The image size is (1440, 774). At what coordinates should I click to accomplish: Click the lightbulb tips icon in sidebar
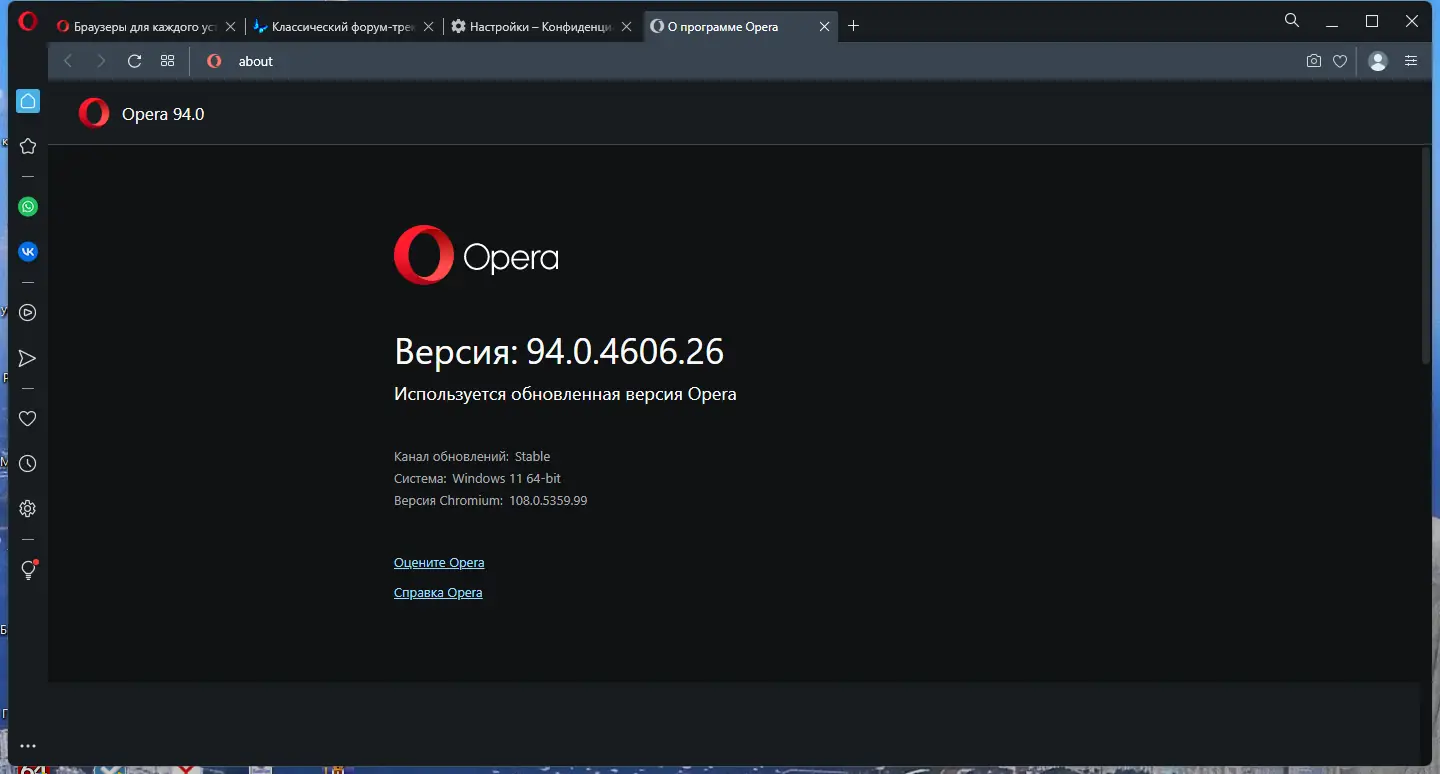(28, 570)
